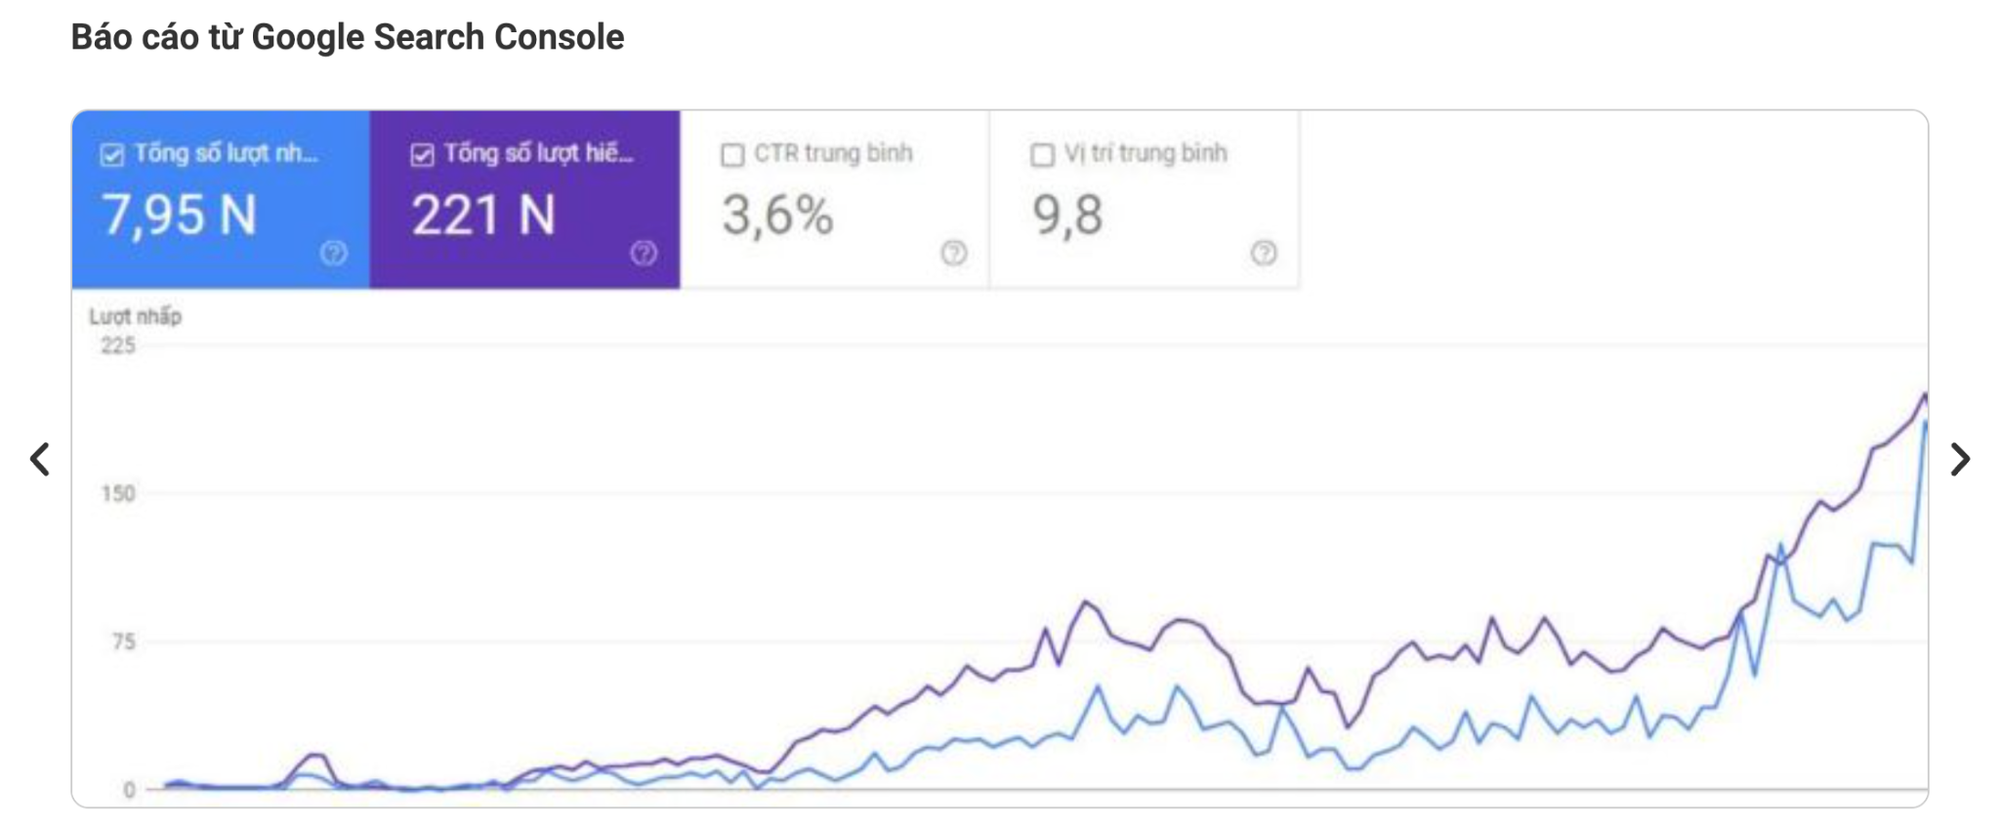Click the Lượt nhấp axis title

pyautogui.click(x=135, y=317)
